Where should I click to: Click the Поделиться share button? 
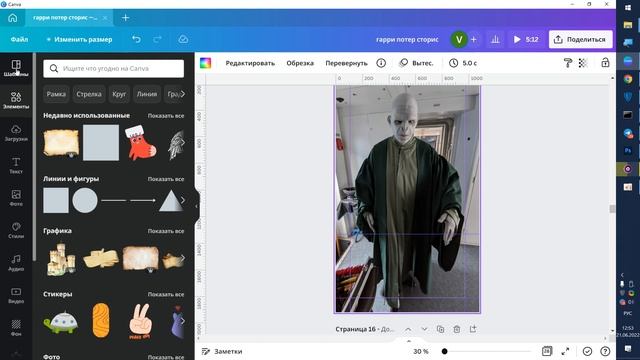[x=580, y=40]
